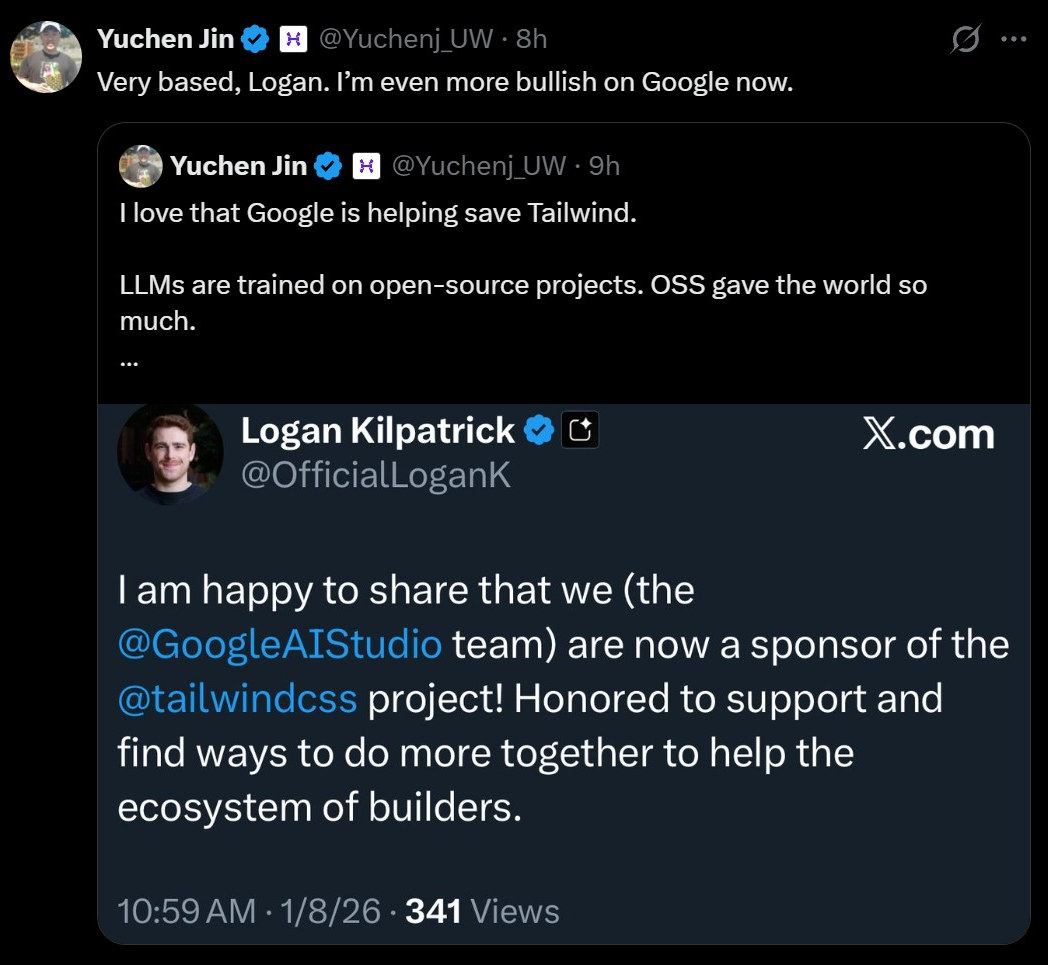Image resolution: width=1048 pixels, height=965 pixels.
Task: Click the 8h timestamp of the post
Action: [531, 39]
